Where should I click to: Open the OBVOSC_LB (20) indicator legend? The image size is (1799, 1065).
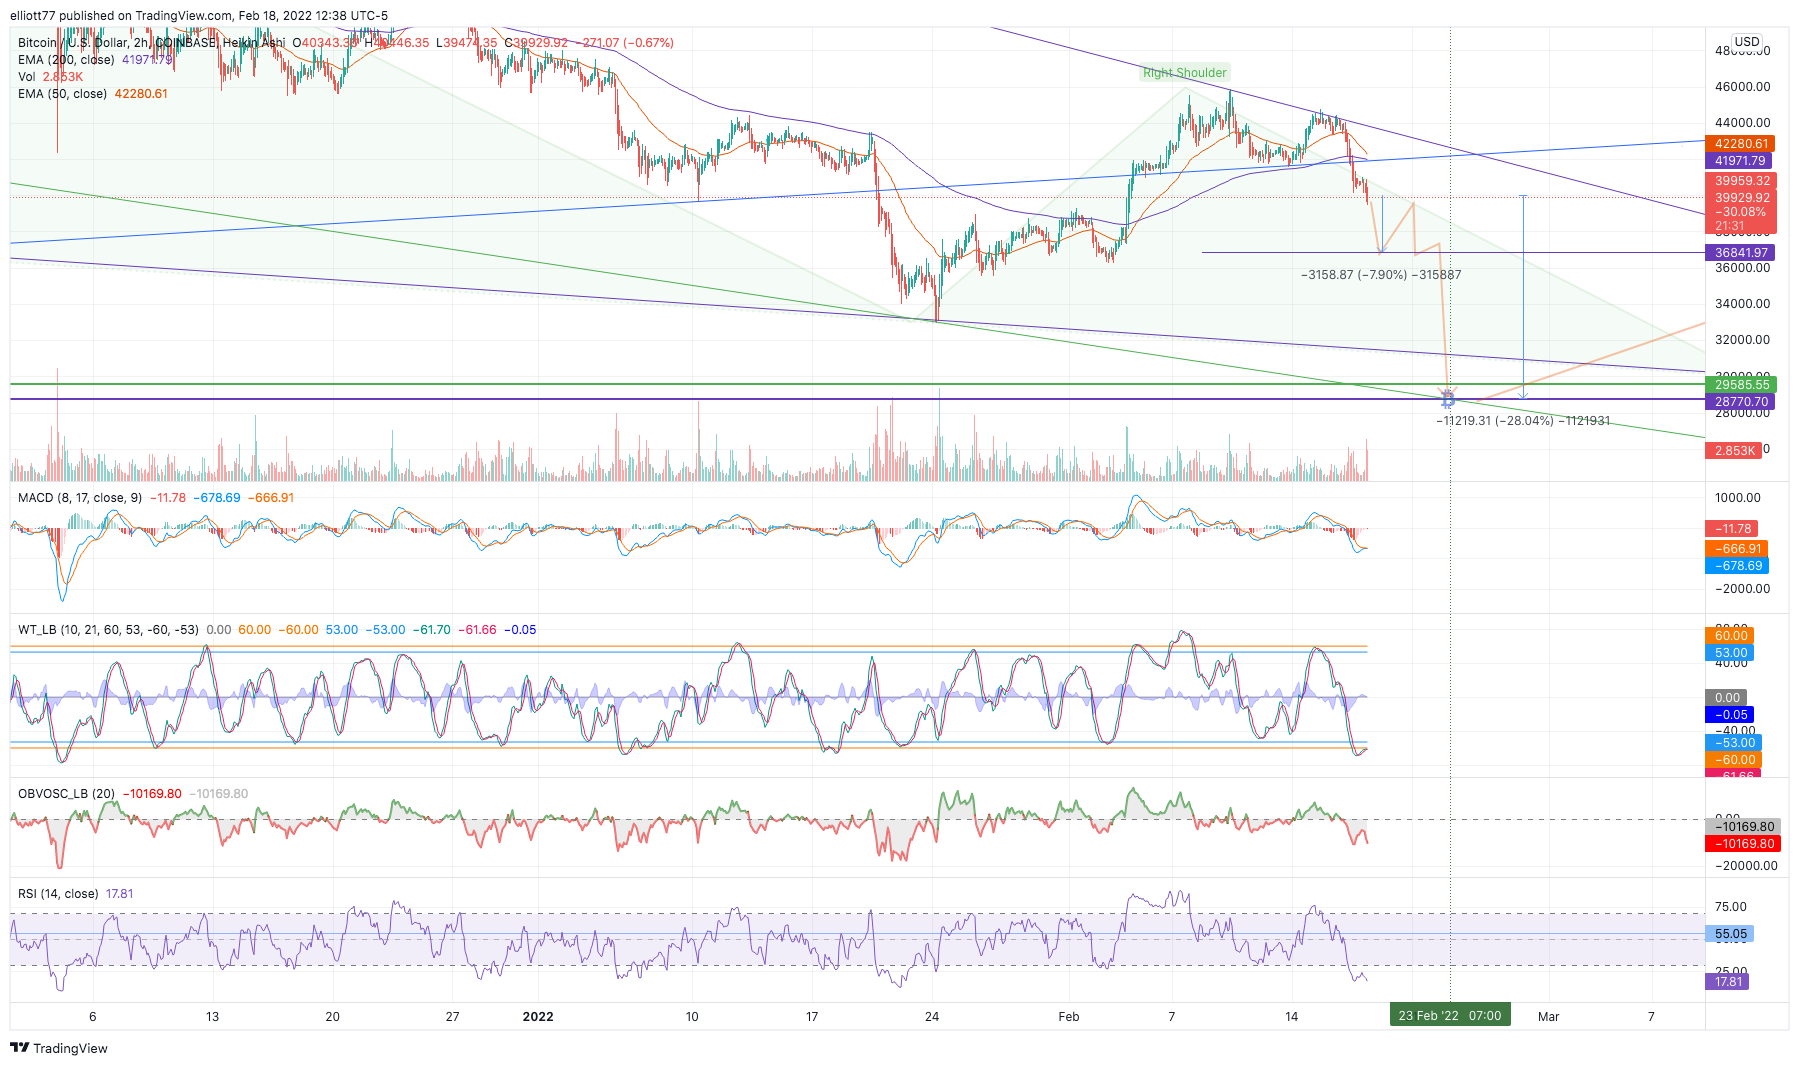[66, 794]
